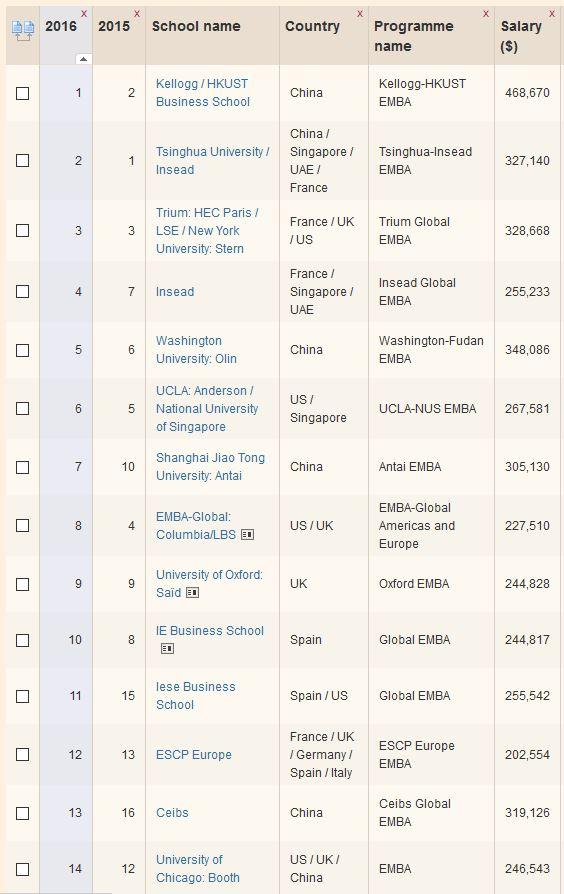Open profile icon under IE Business School
Image resolution: width=564 pixels, height=894 pixels.
167,649
